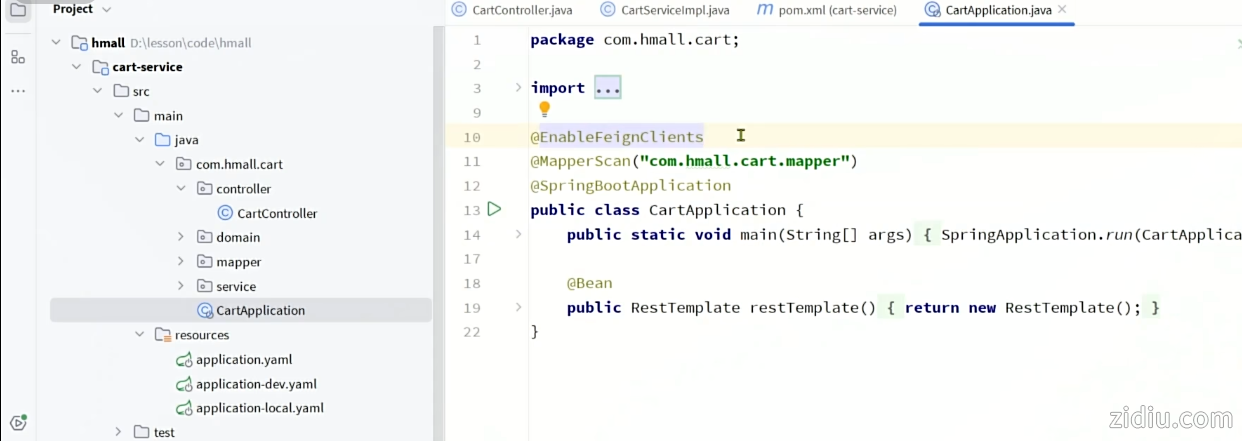Expand the mapper package folder
Image resolution: width=1242 pixels, height=441 pixels.
point(181,262)
